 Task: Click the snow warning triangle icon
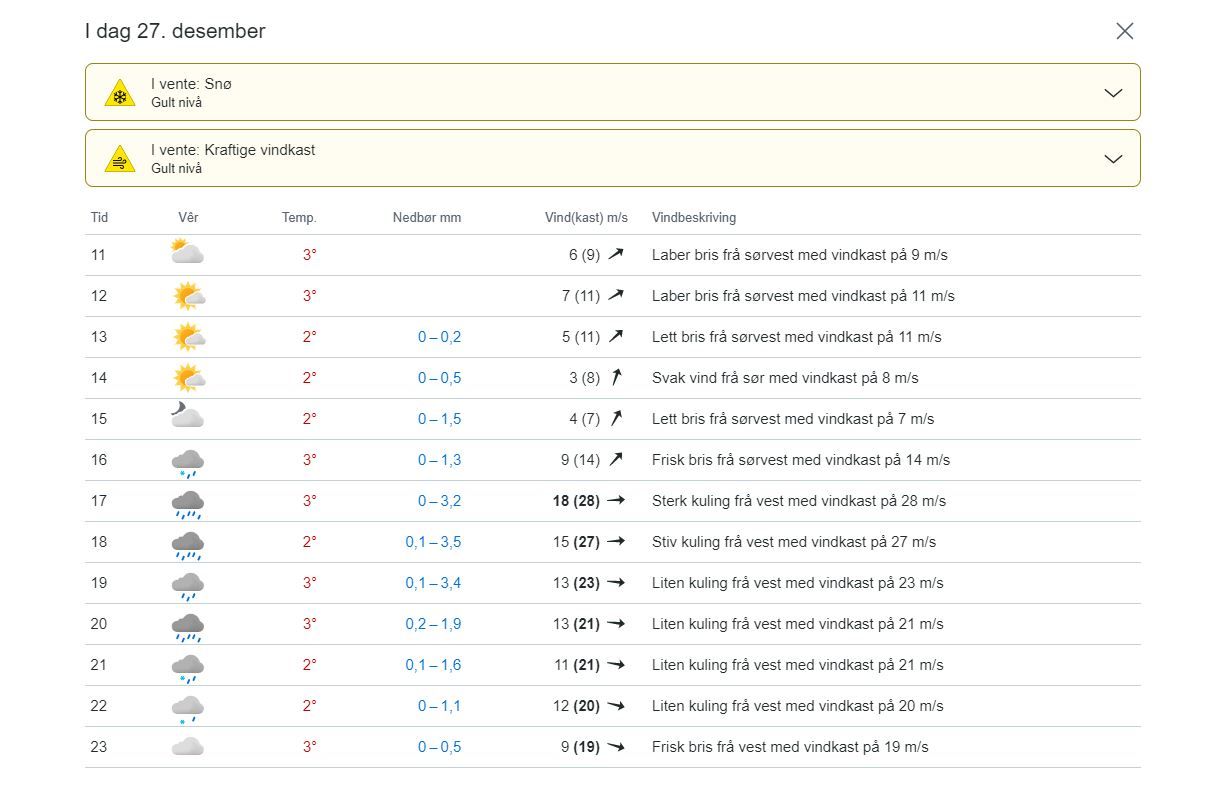[x=120, y=94]
